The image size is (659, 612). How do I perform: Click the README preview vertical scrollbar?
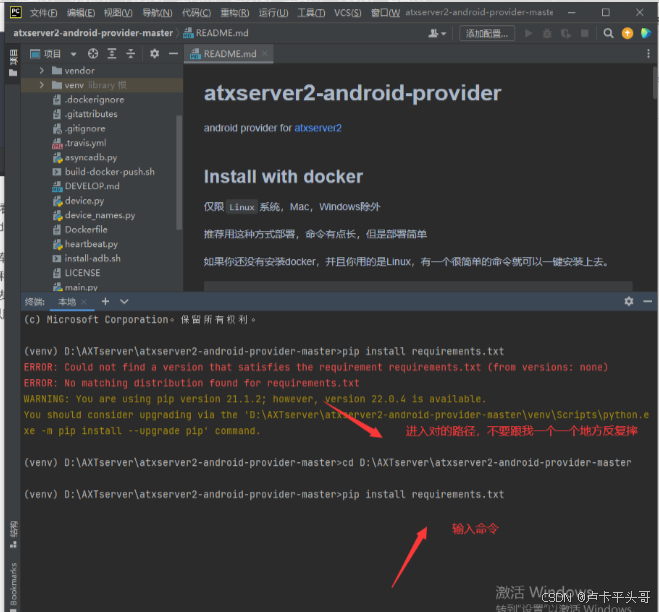click(655, 83)
